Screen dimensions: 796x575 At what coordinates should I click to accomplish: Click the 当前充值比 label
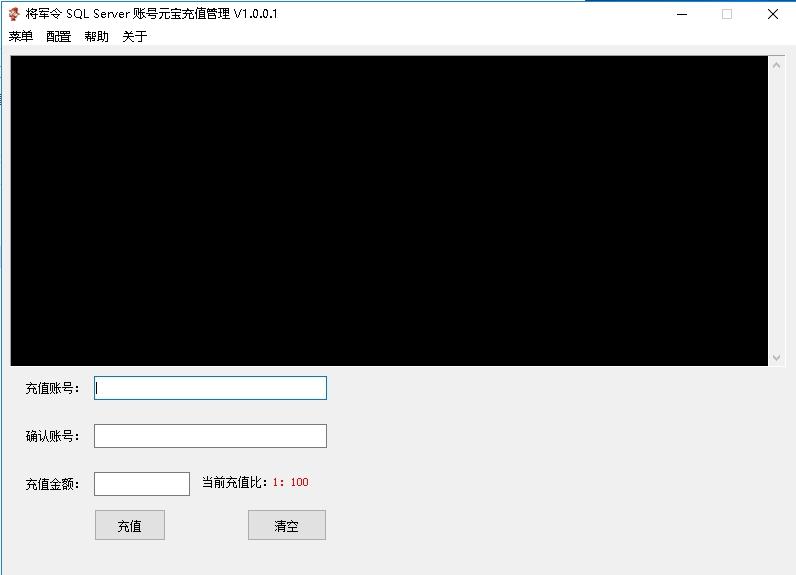pos(235,482)
